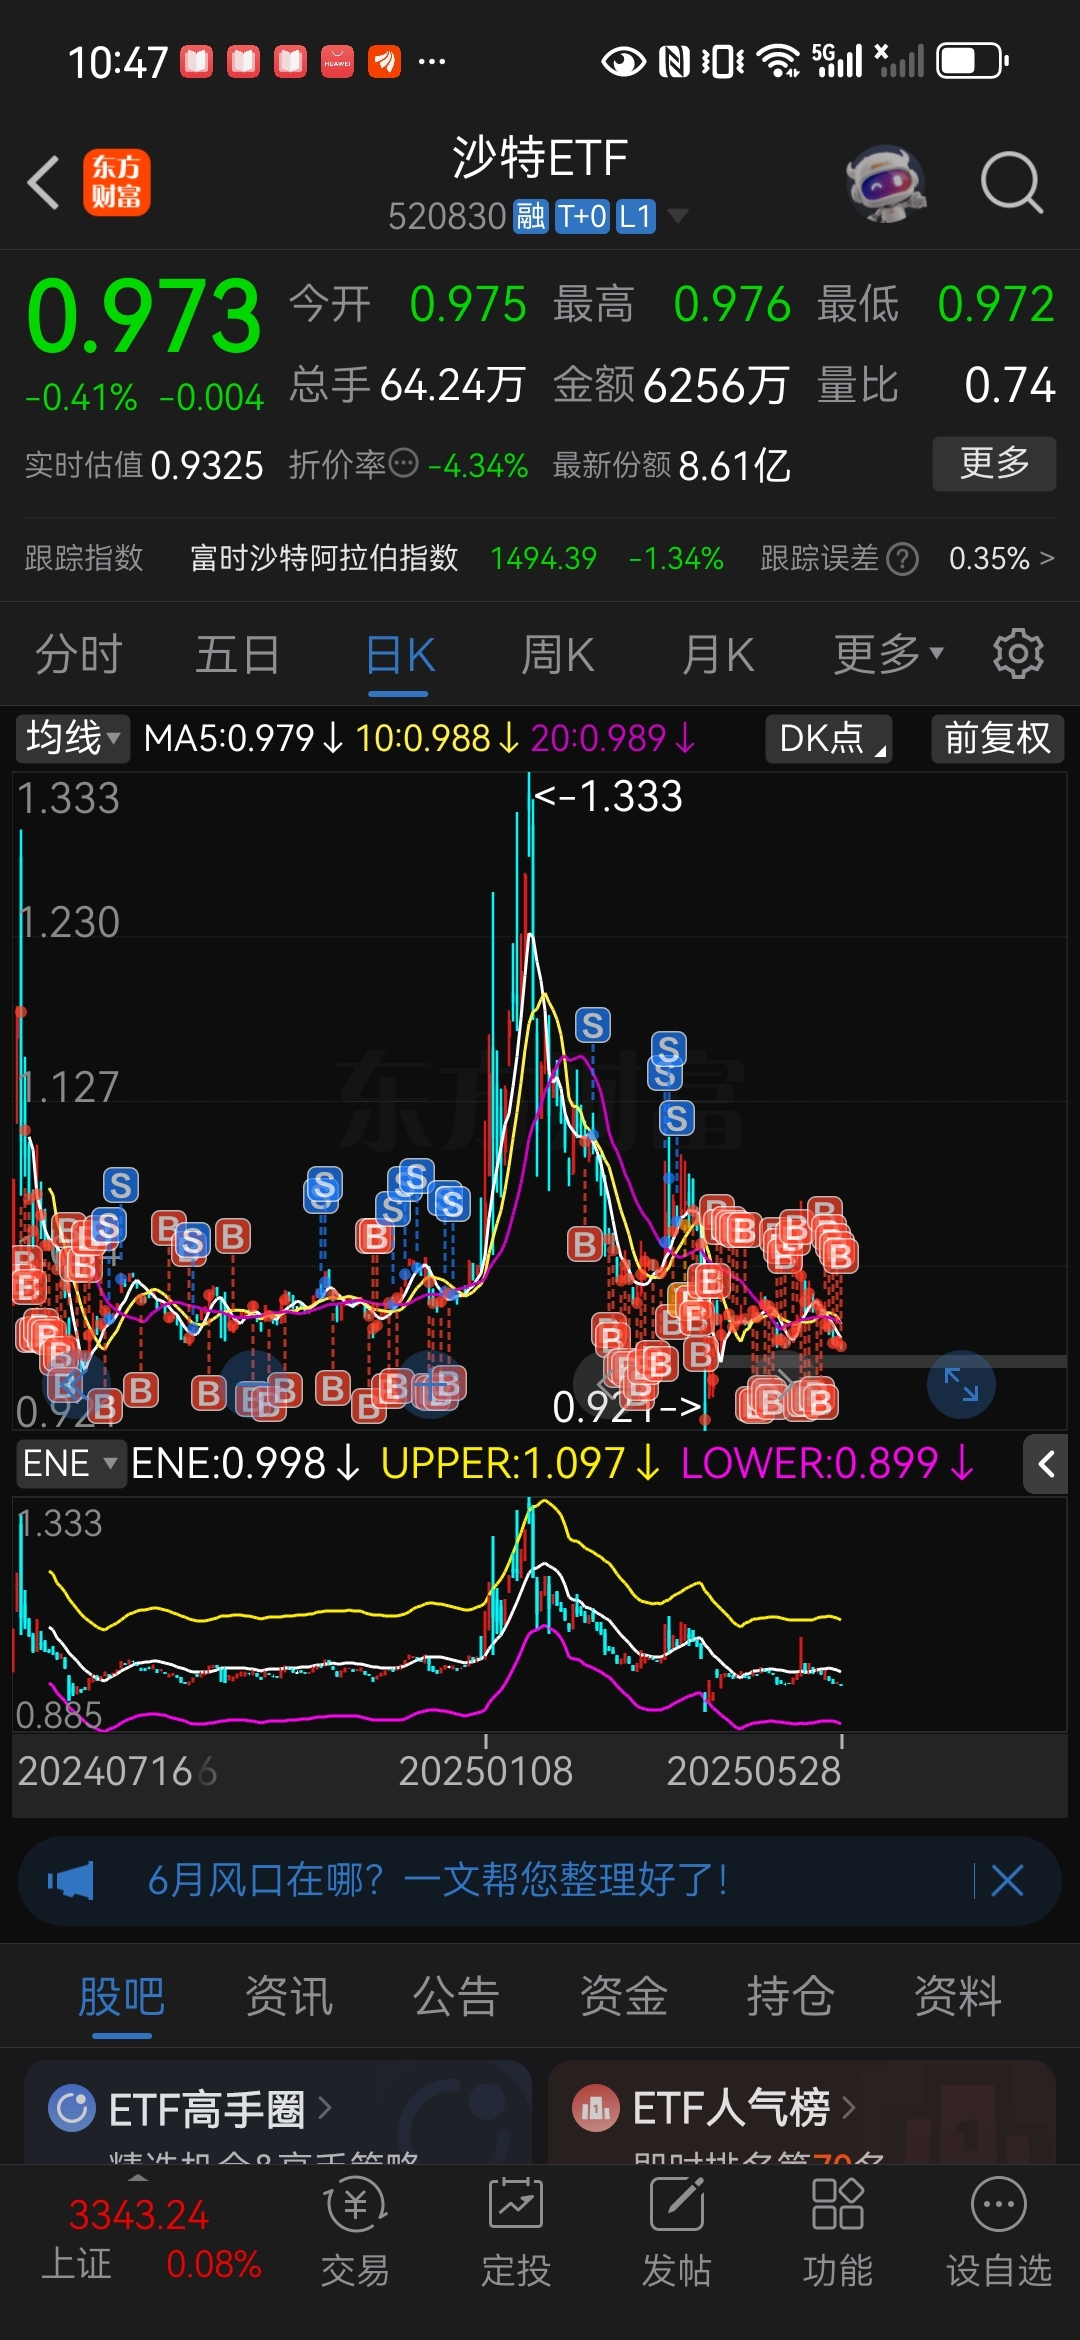Image resolution: width=1080 pixels, height=2340 pixels.
Task: Expand chart to fullscreen icon
Action: tap(961, 1385)
